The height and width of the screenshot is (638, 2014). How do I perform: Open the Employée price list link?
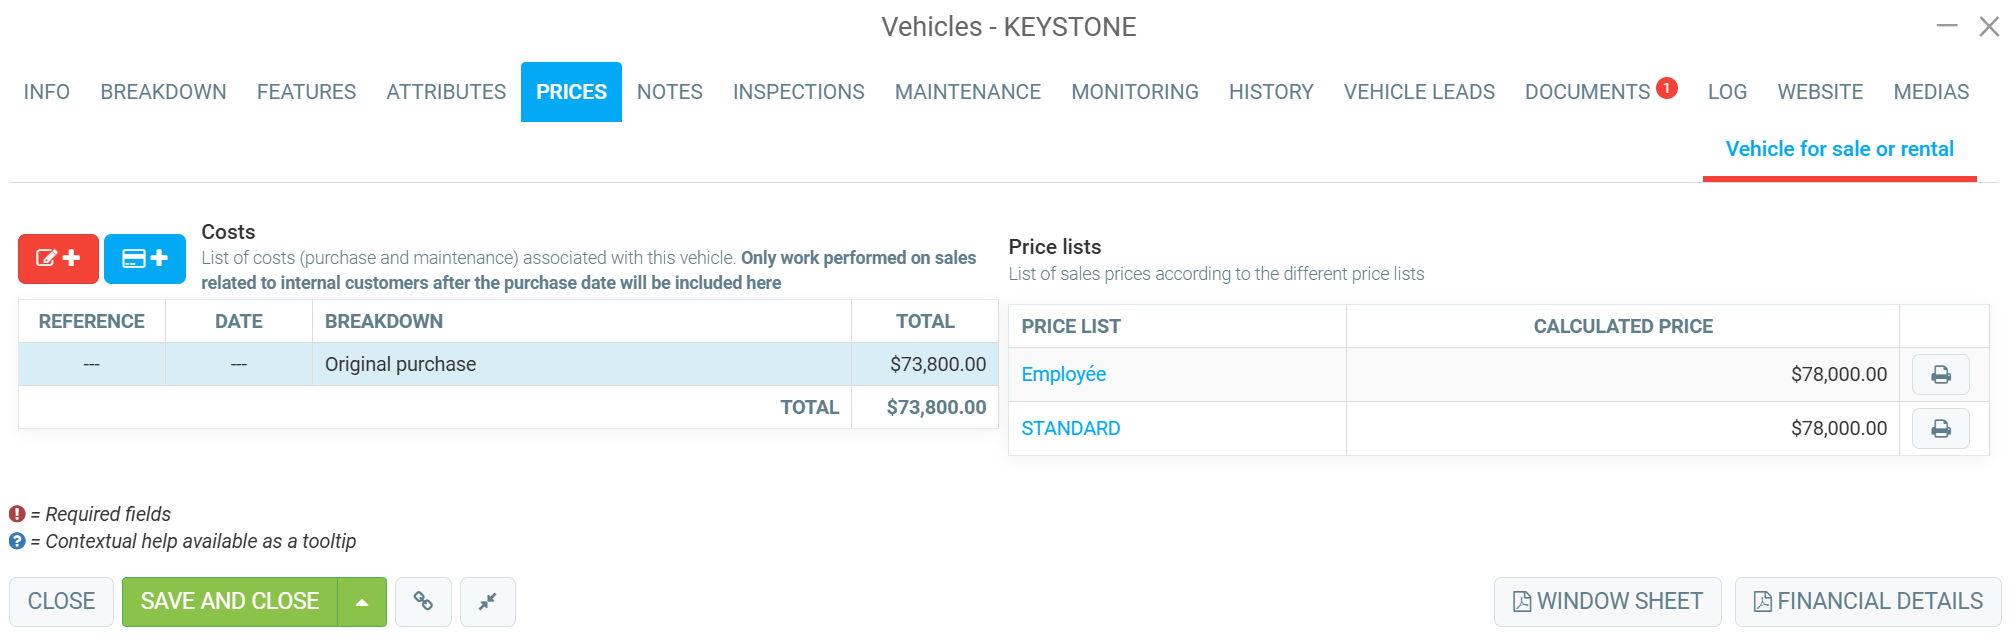pyautogui.click(x=1063, y=375)
